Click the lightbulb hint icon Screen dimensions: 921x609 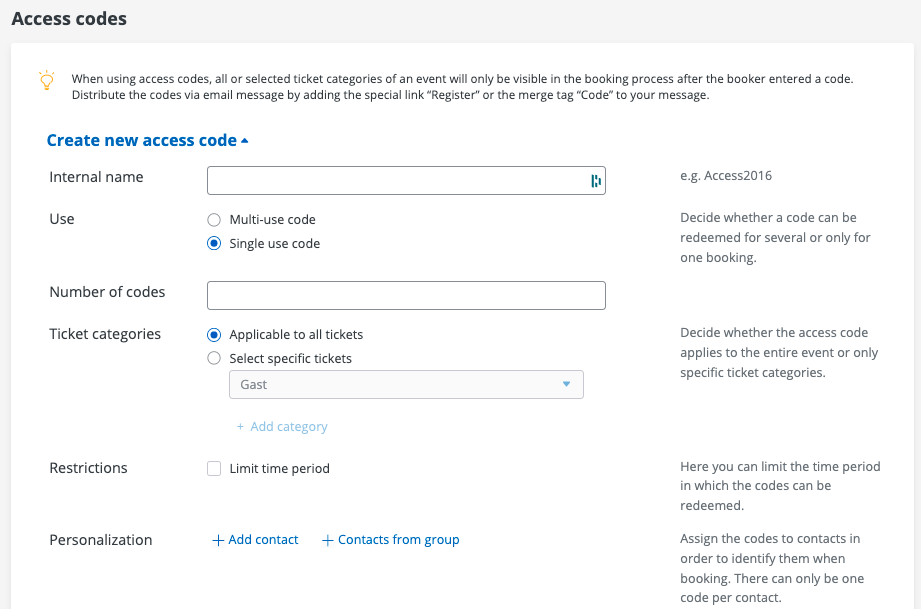click(46, 80)
